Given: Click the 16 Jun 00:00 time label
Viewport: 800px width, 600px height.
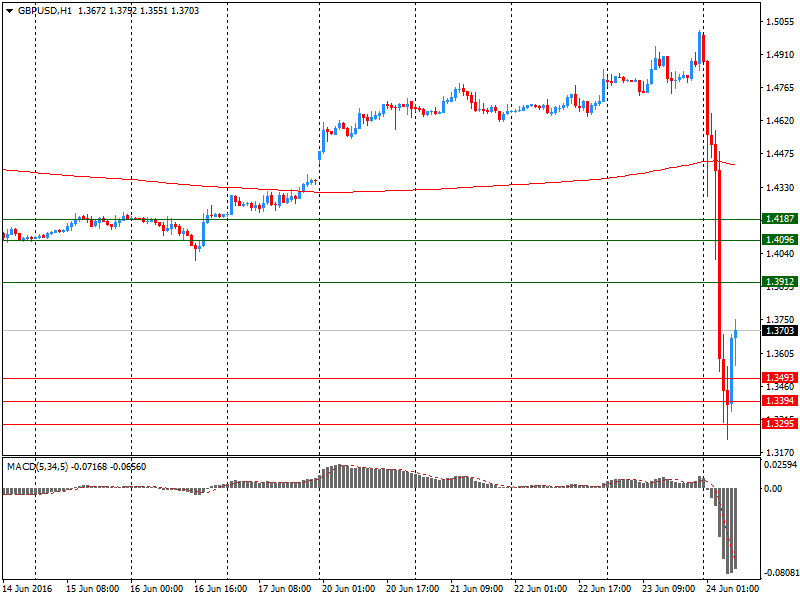Looking at the screenshot, I should pos(156,589).
